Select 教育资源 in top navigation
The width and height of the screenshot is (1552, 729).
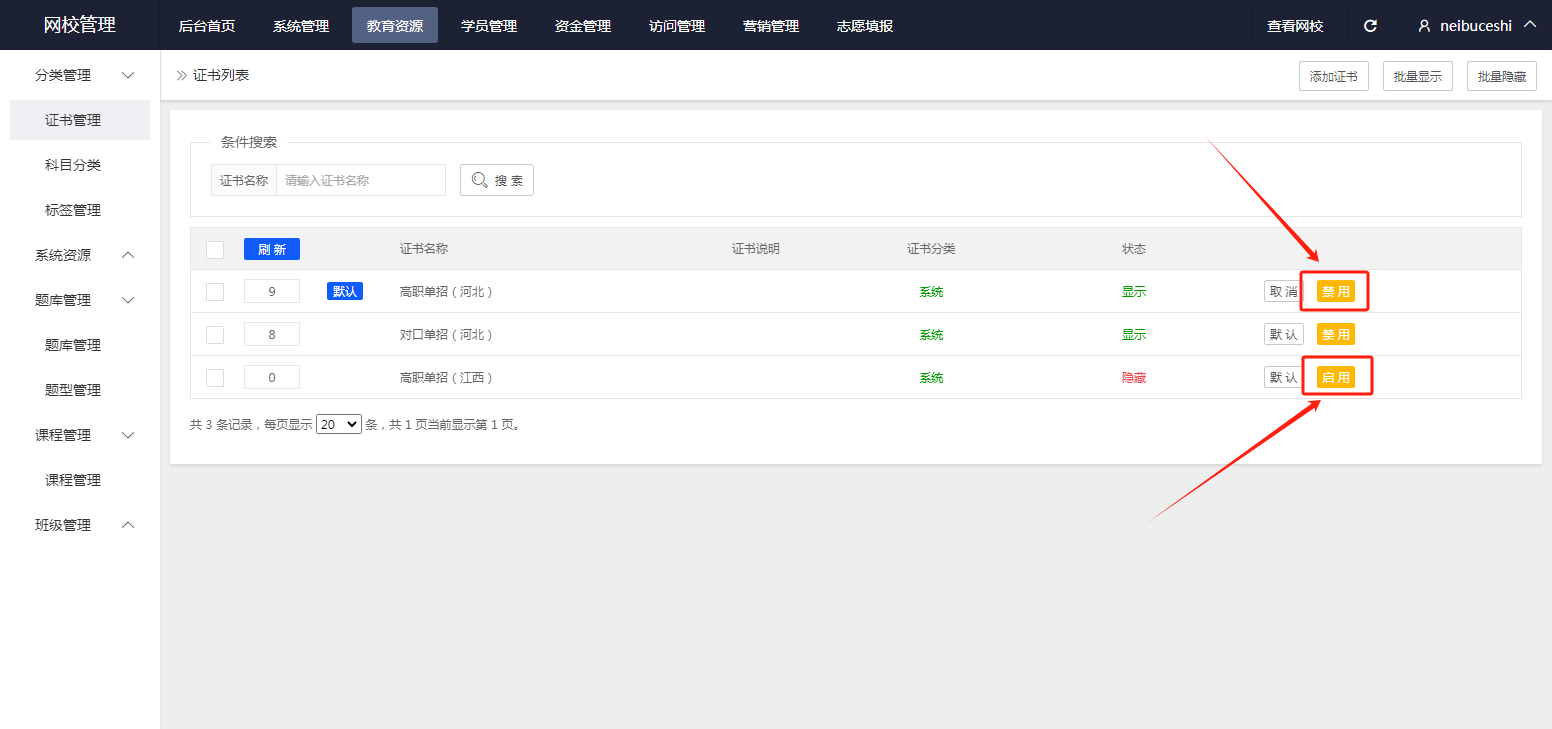[x=395, y=26]
